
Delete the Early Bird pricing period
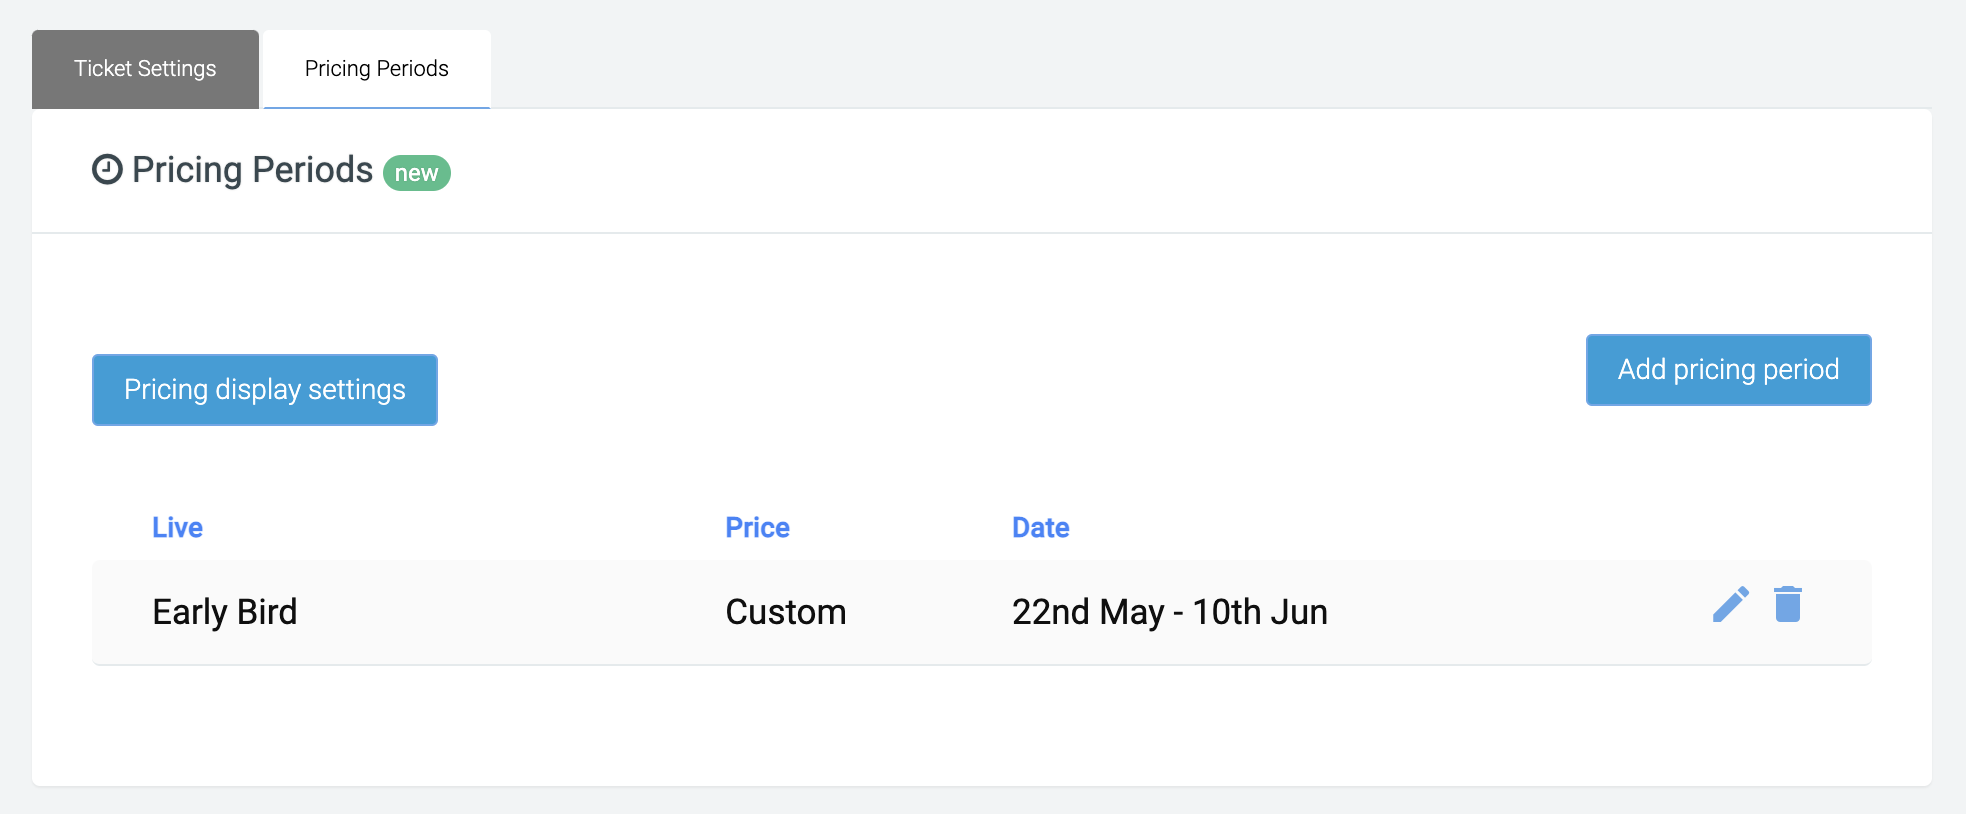tap(1788, 604)
